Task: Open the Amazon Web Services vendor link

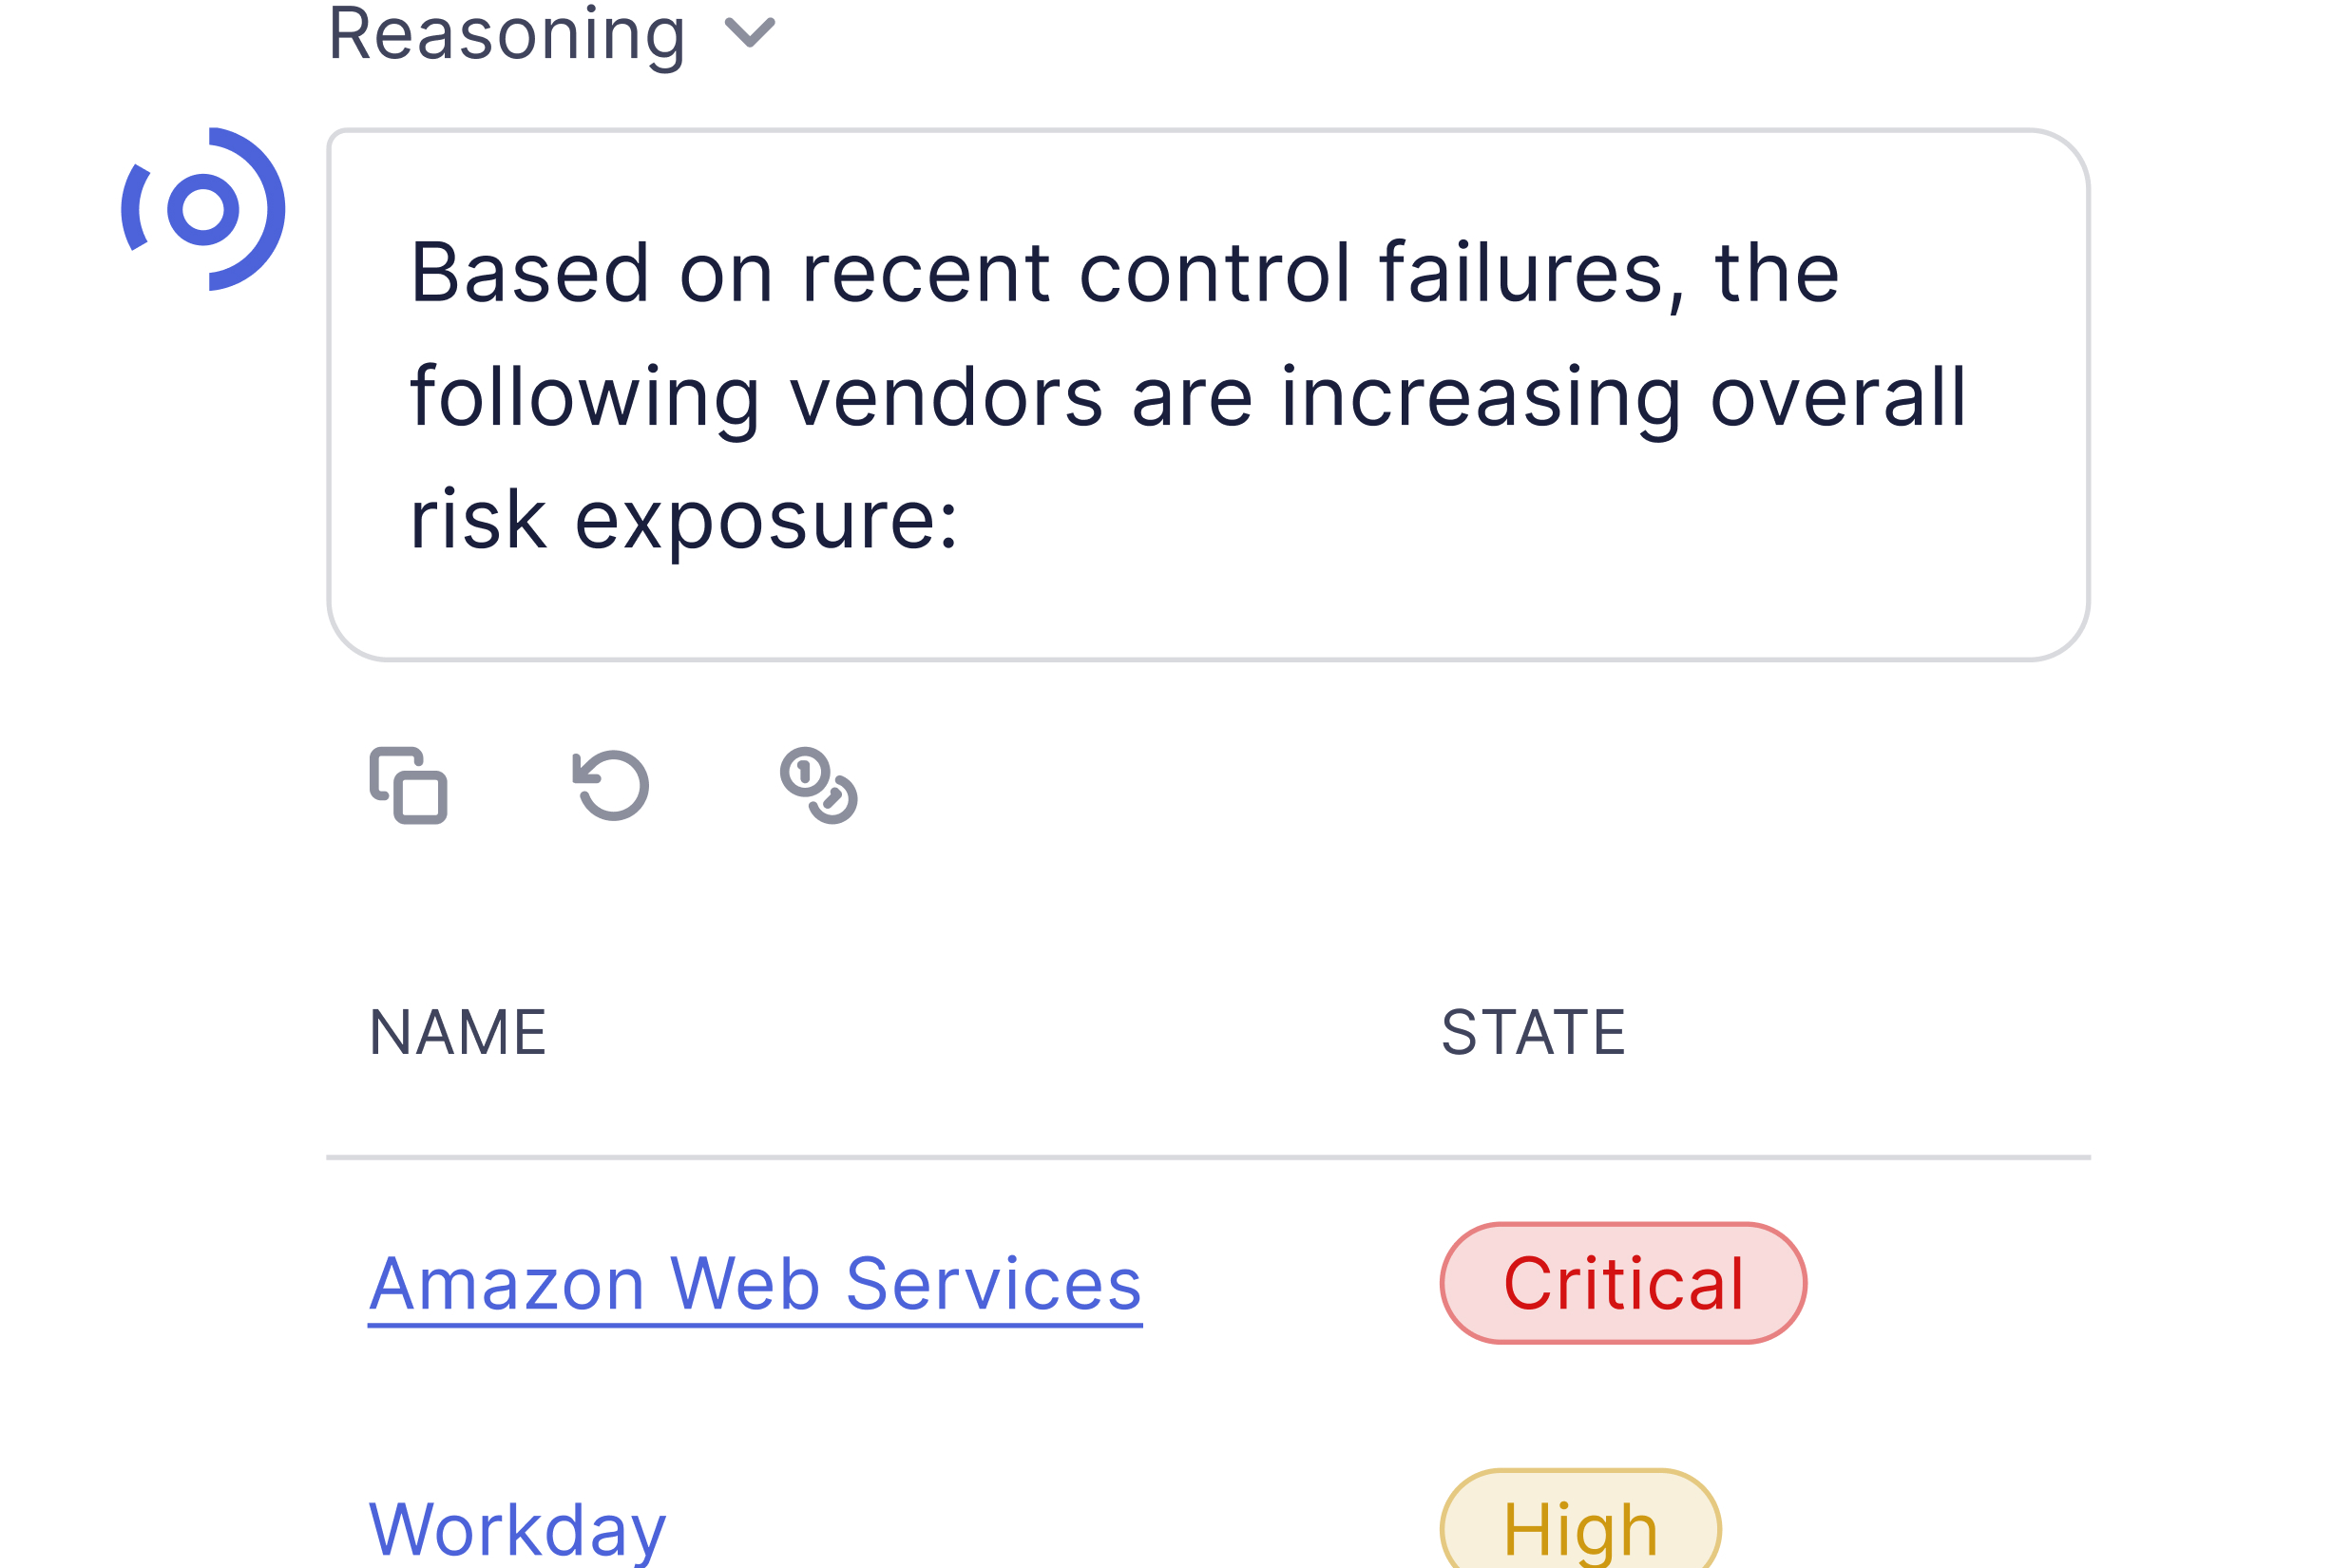Action: (x=755, y=1284)
